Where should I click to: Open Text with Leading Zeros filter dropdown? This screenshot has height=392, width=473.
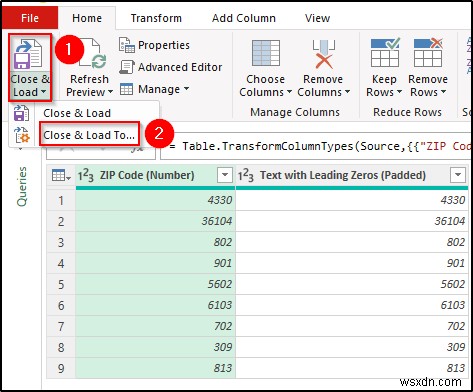458,175
